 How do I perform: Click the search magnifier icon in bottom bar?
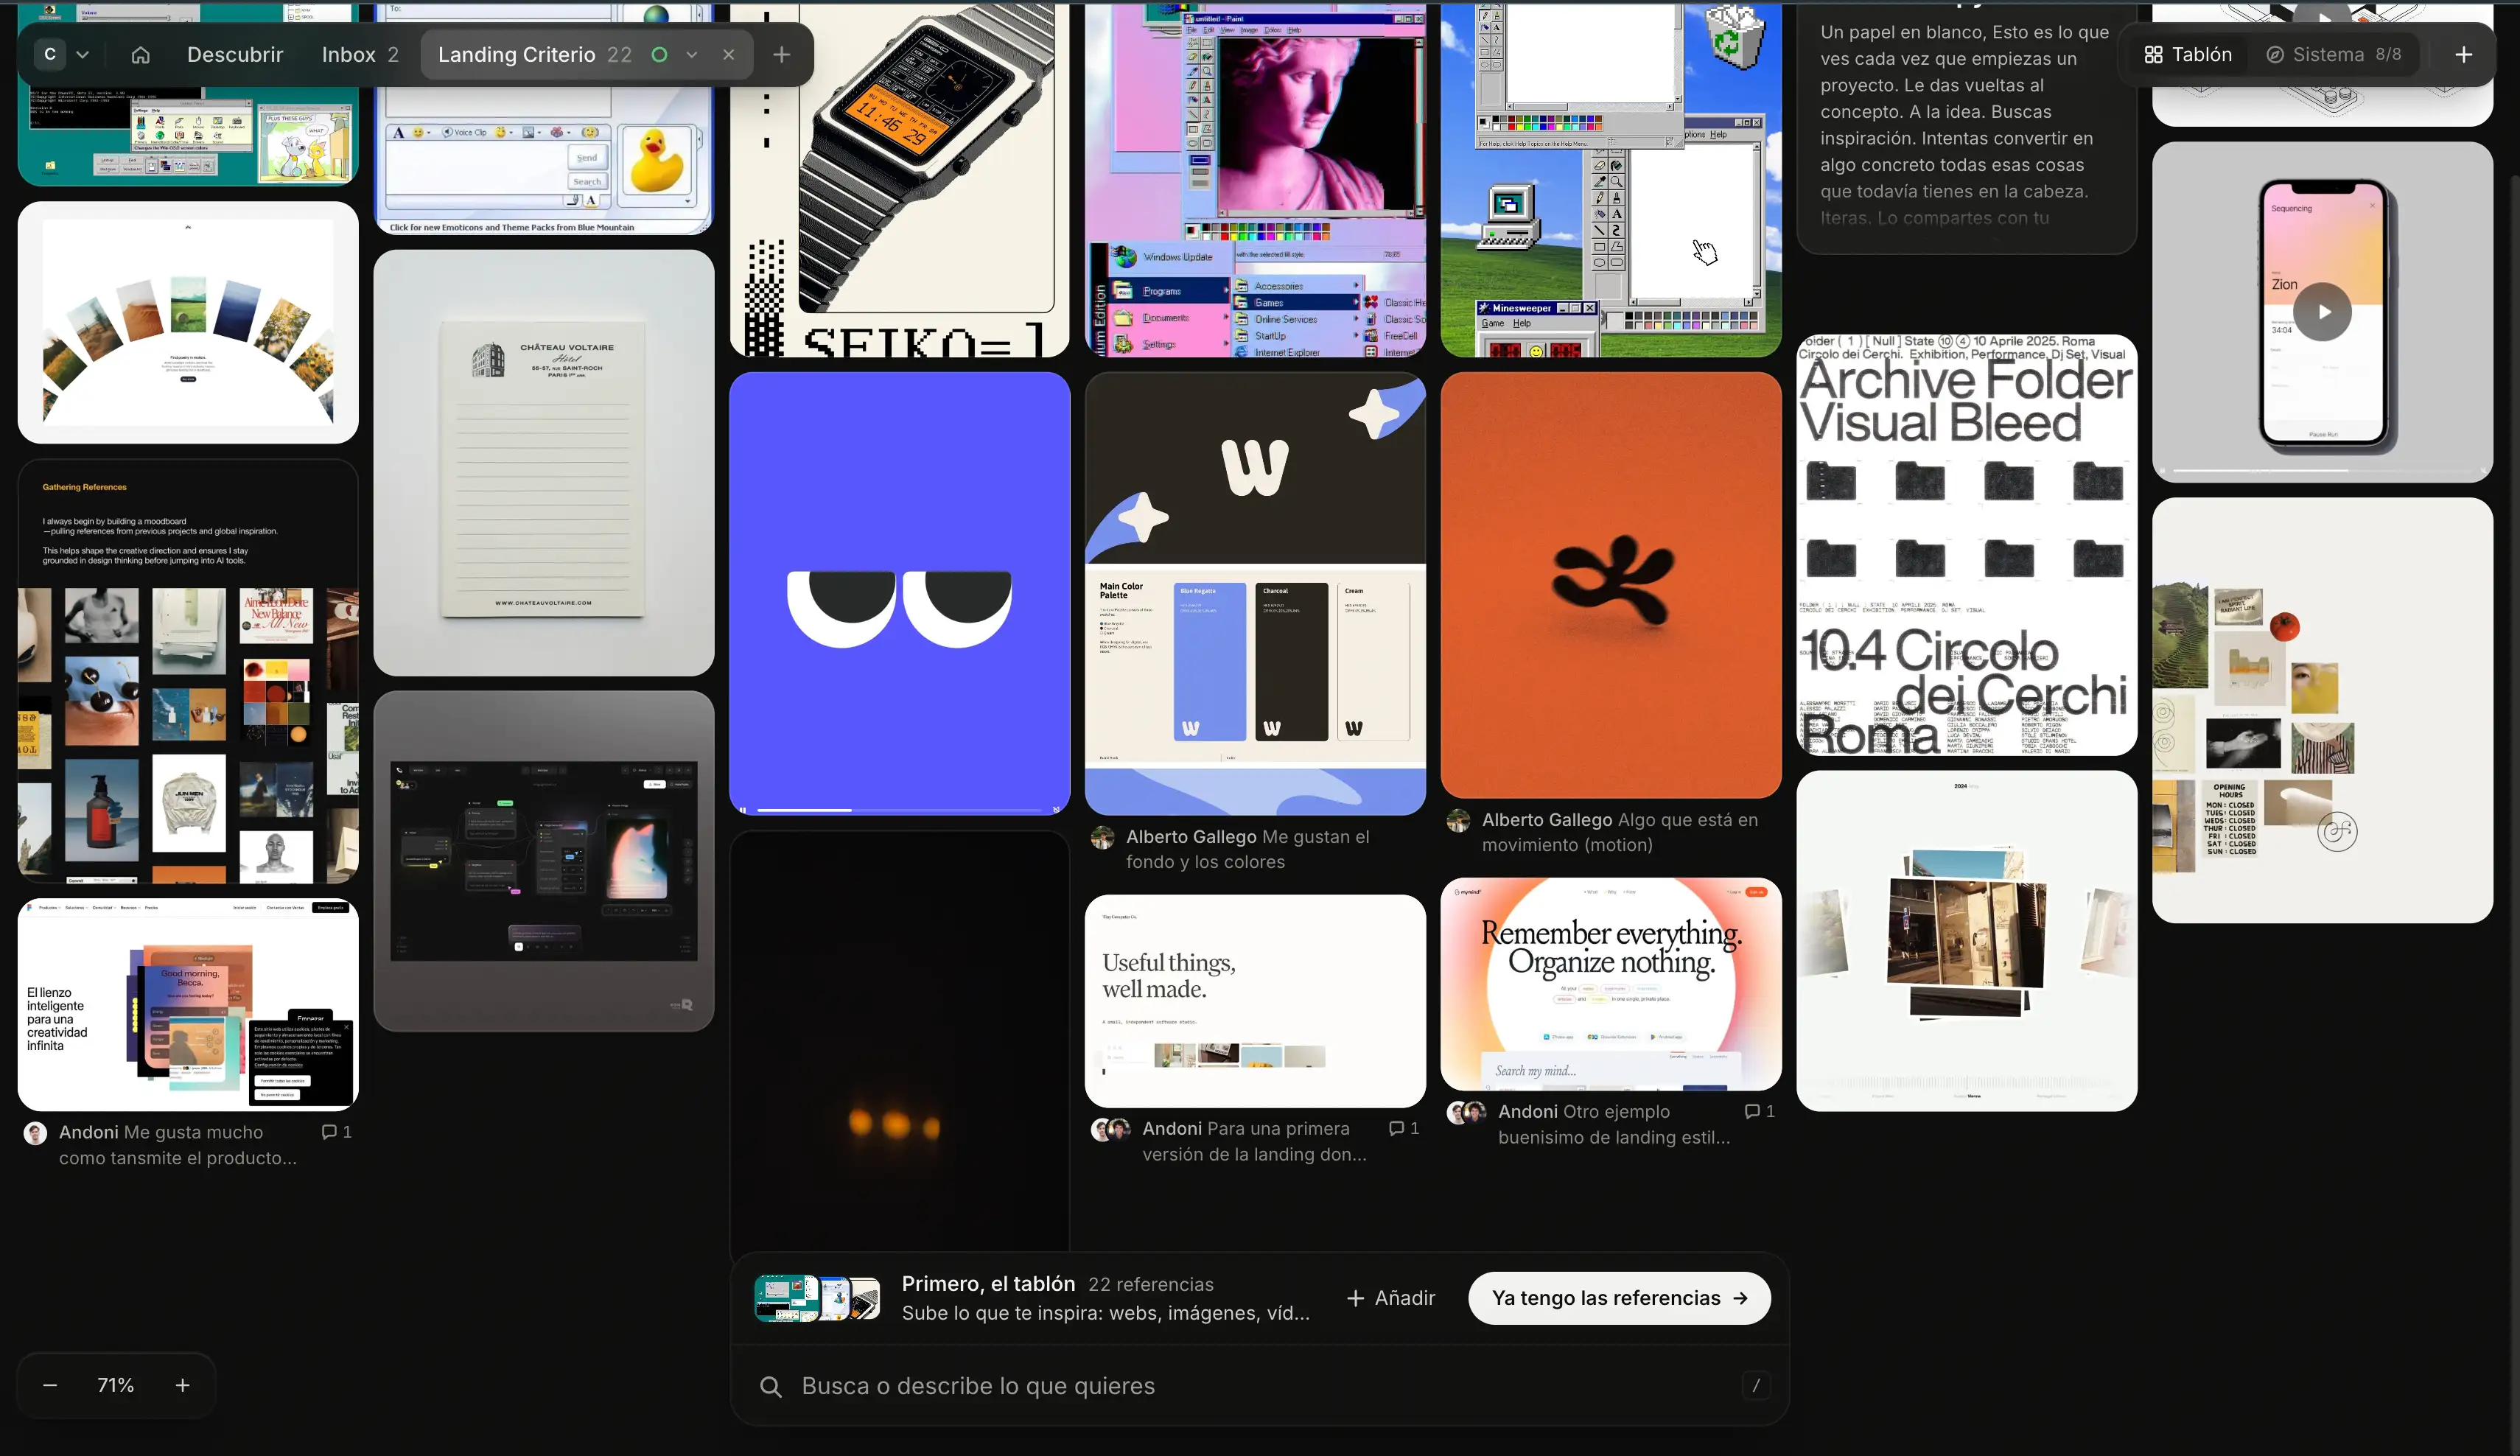pos(770,1387)
